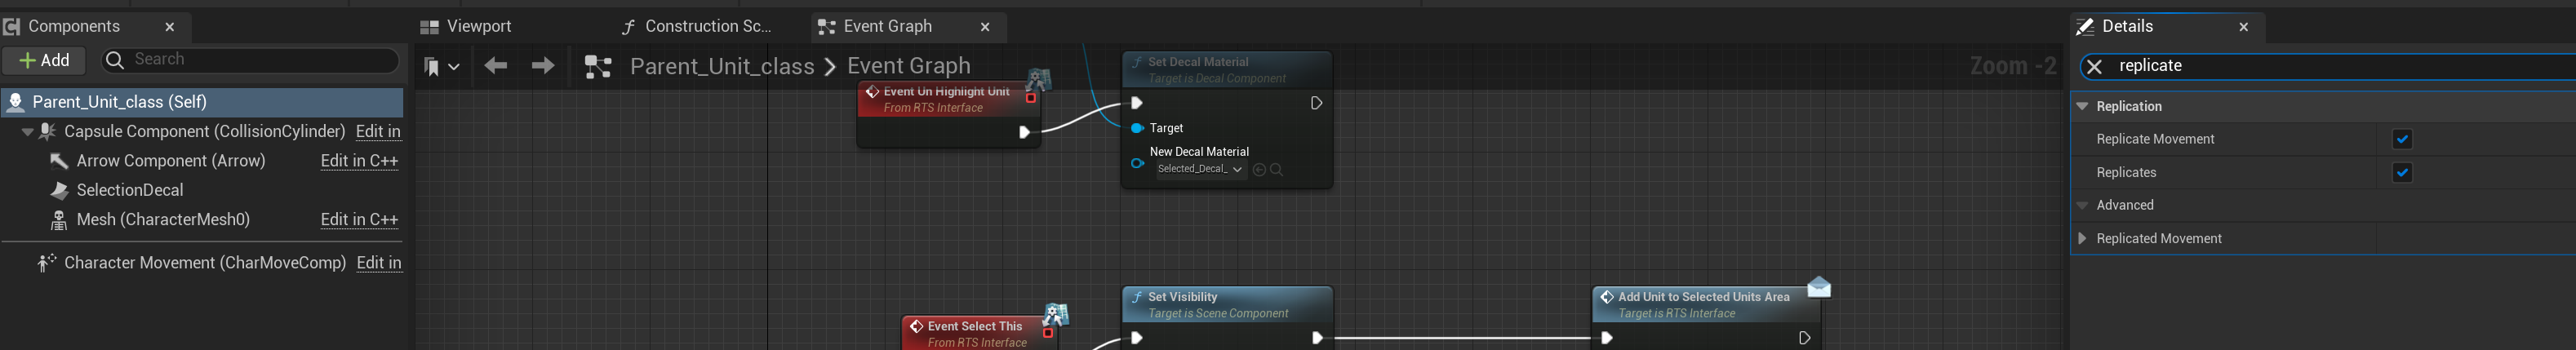Click the Details tab pencil icon

pos(2085,27)
